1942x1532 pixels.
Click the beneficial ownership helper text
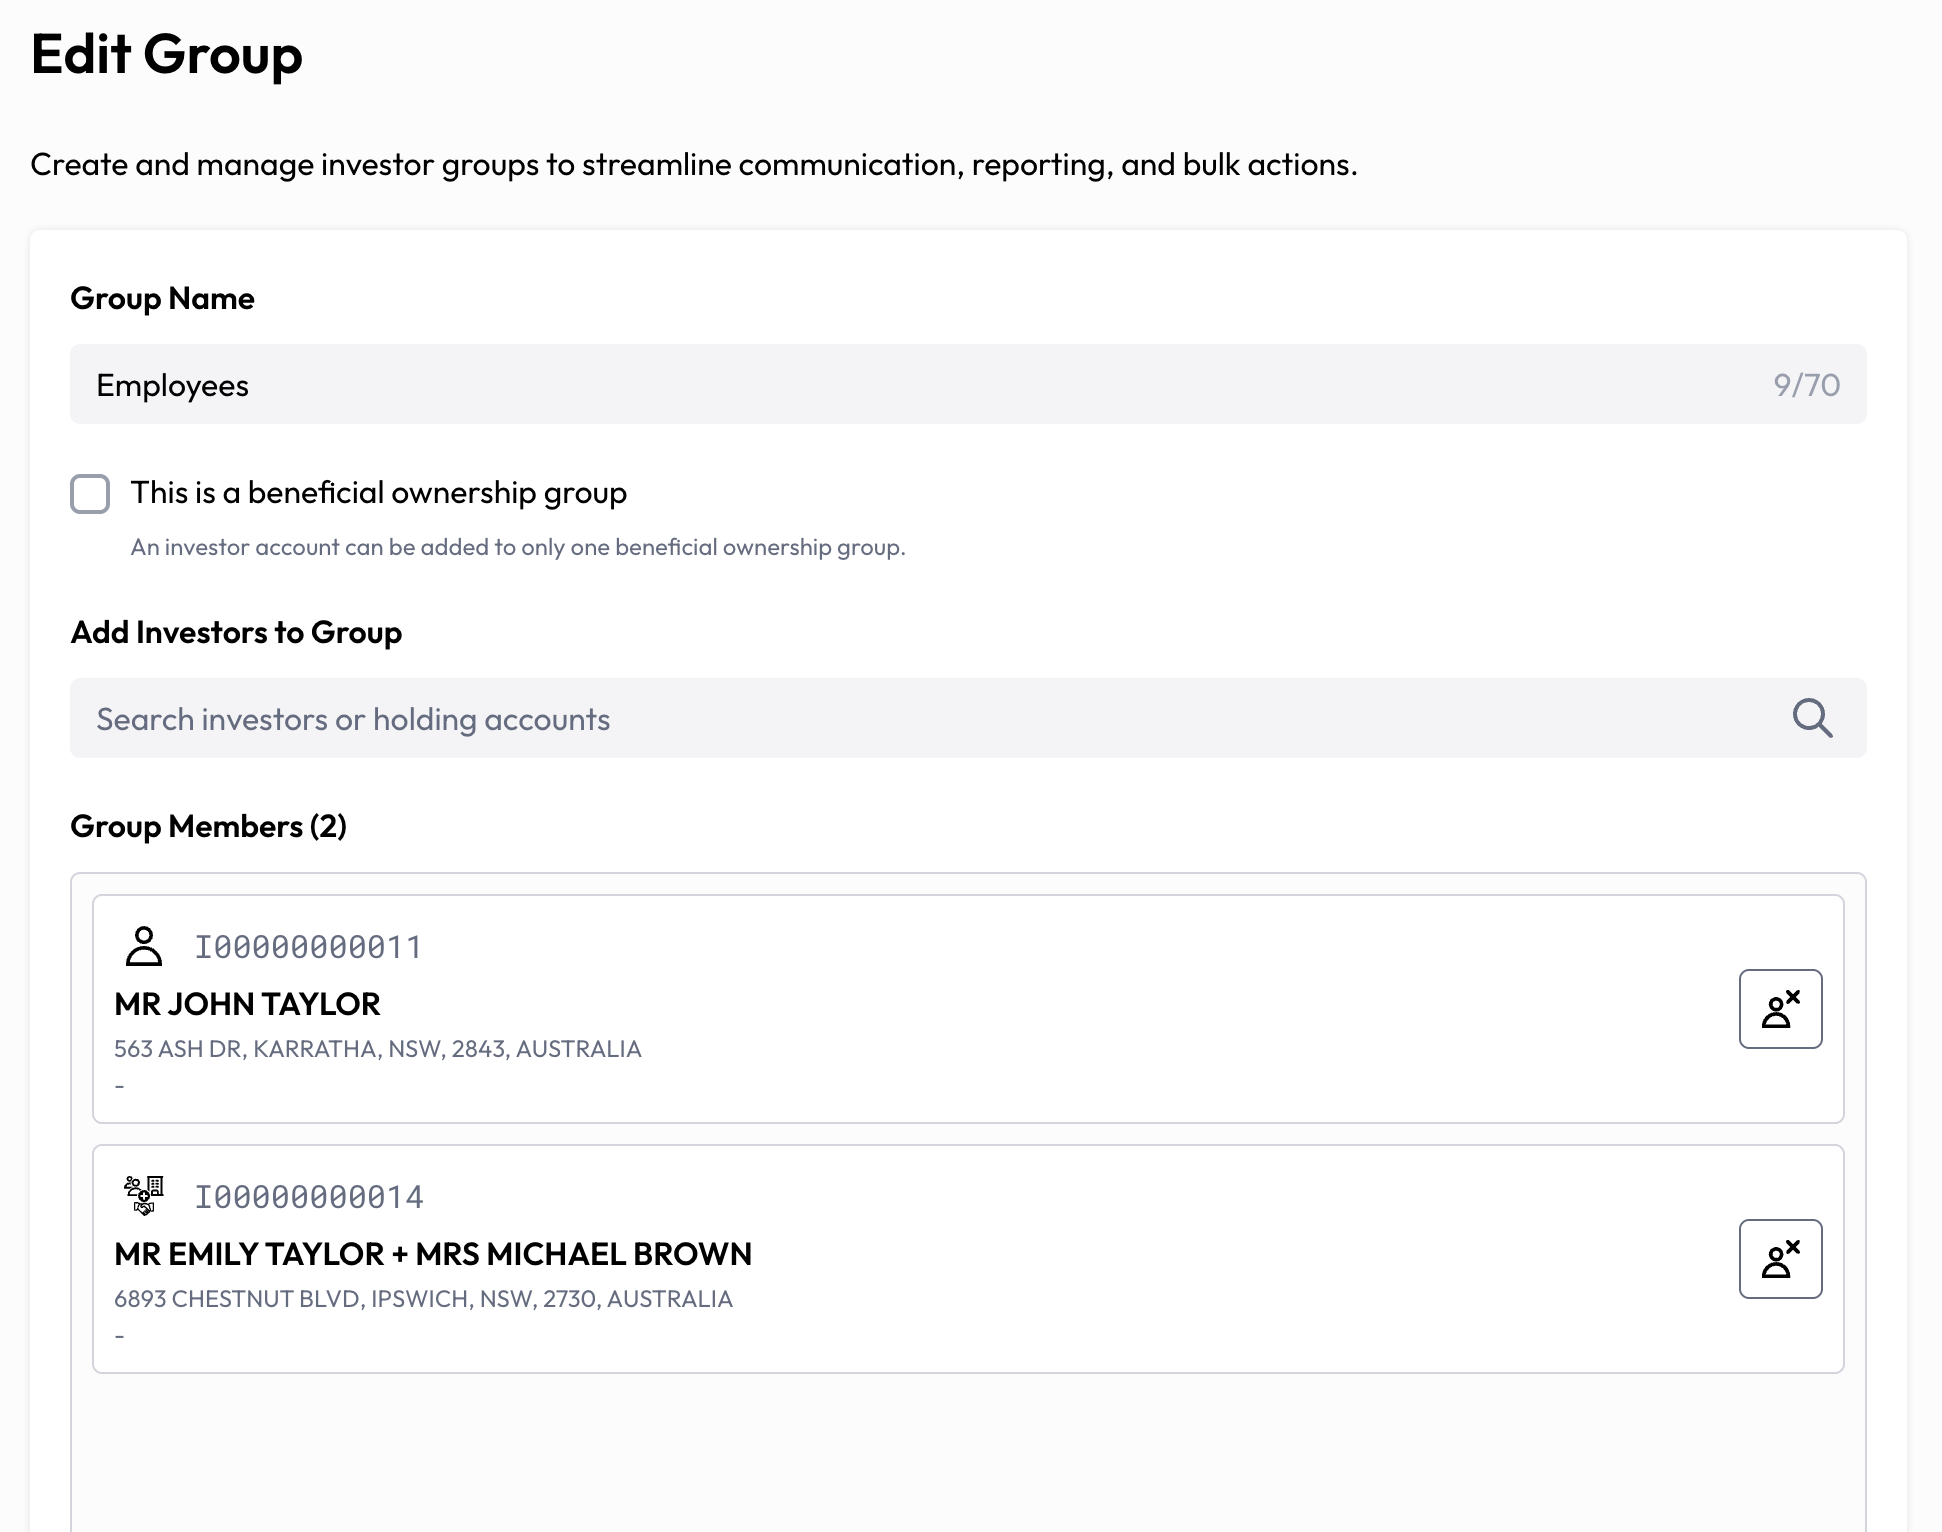tap(518, 547)
